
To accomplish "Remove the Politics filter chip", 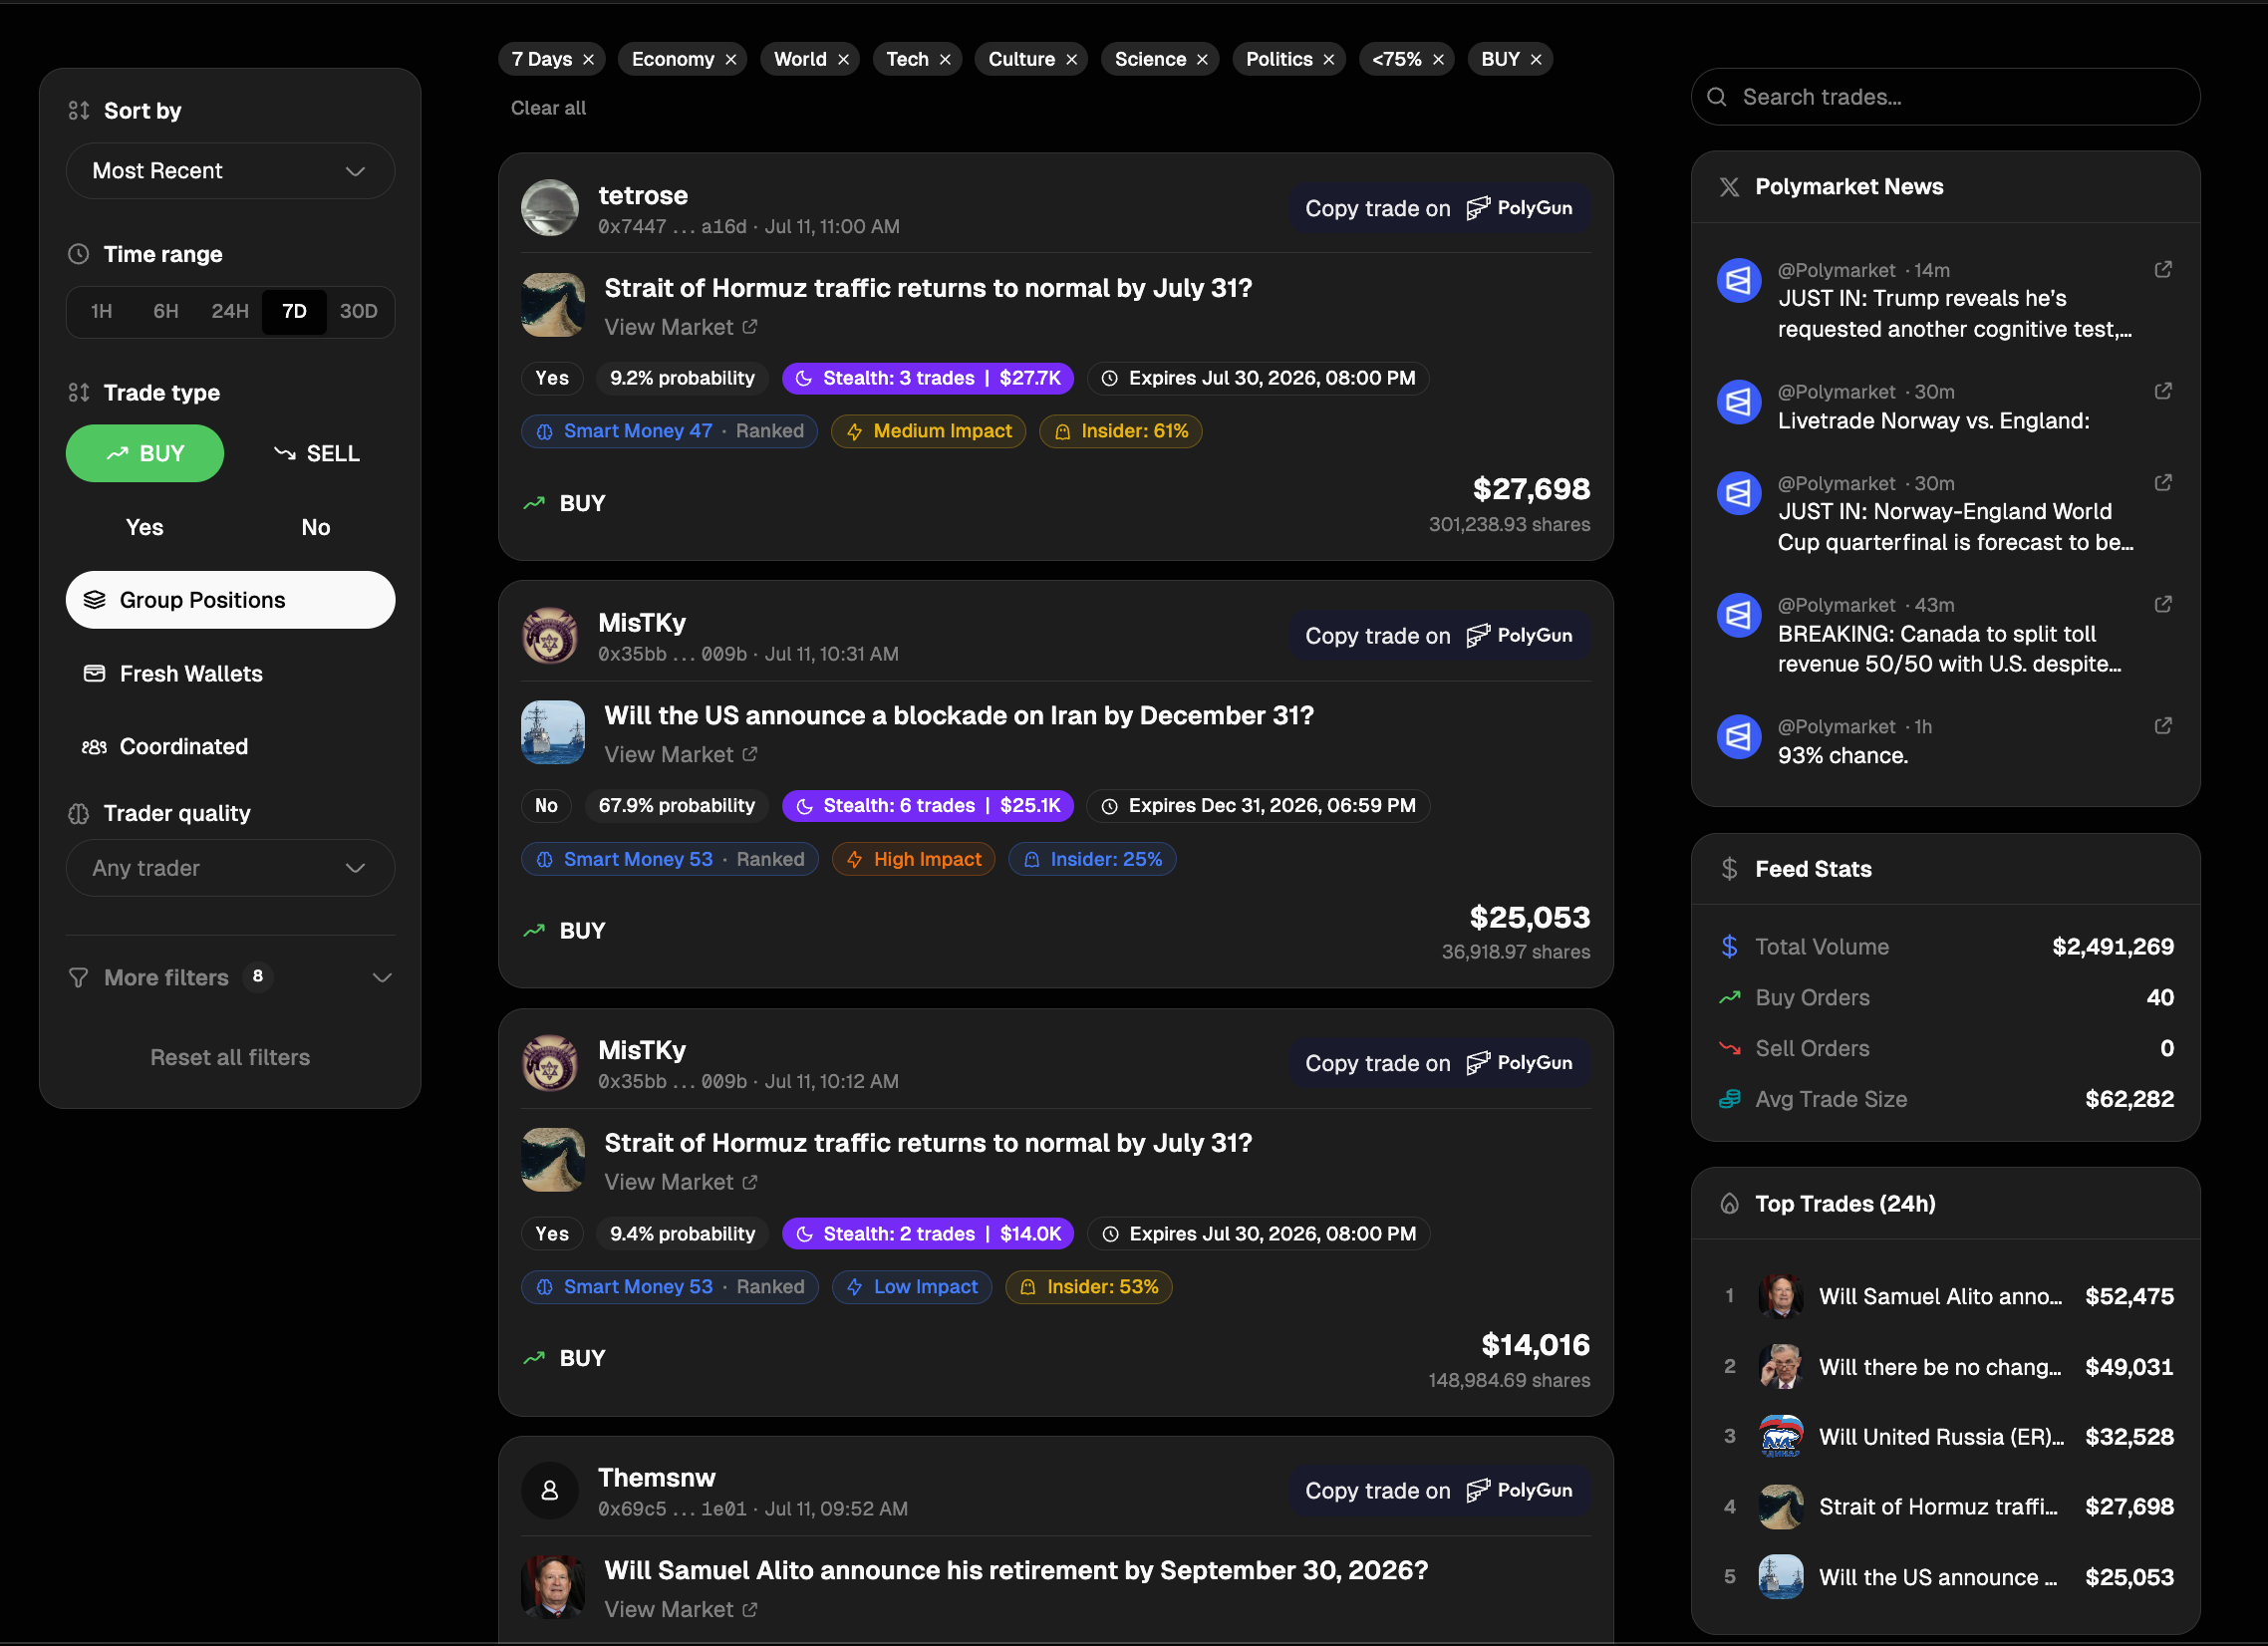I will 1329,60.
